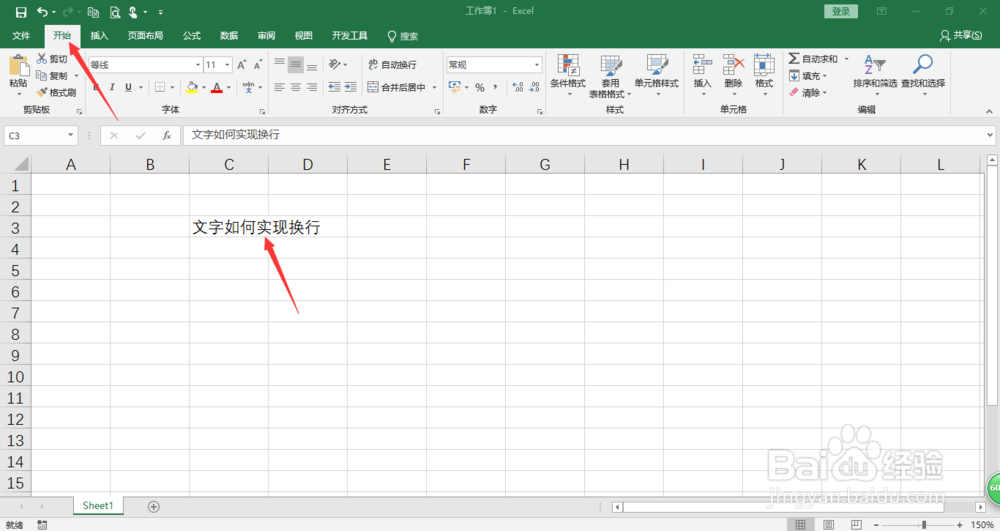
Task: Toggle align text left
Action: coord(279,87)
